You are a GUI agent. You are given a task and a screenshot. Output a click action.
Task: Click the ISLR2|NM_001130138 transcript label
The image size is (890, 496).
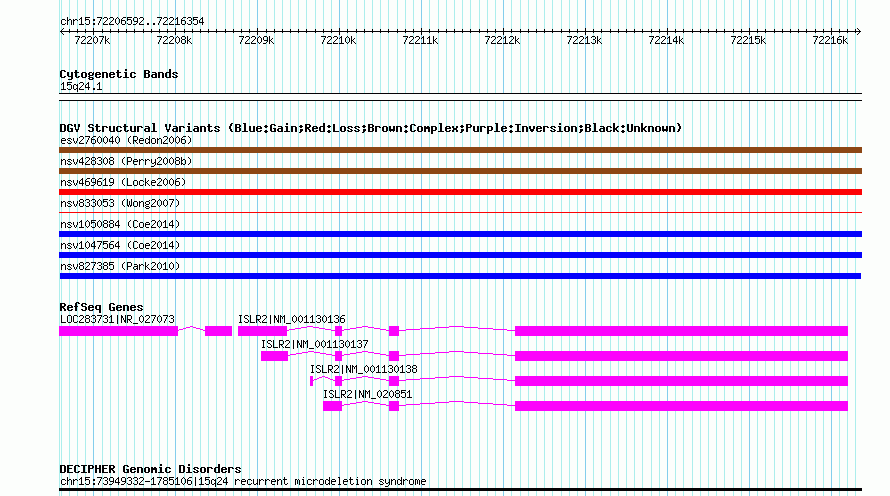[x=363, y=369]
